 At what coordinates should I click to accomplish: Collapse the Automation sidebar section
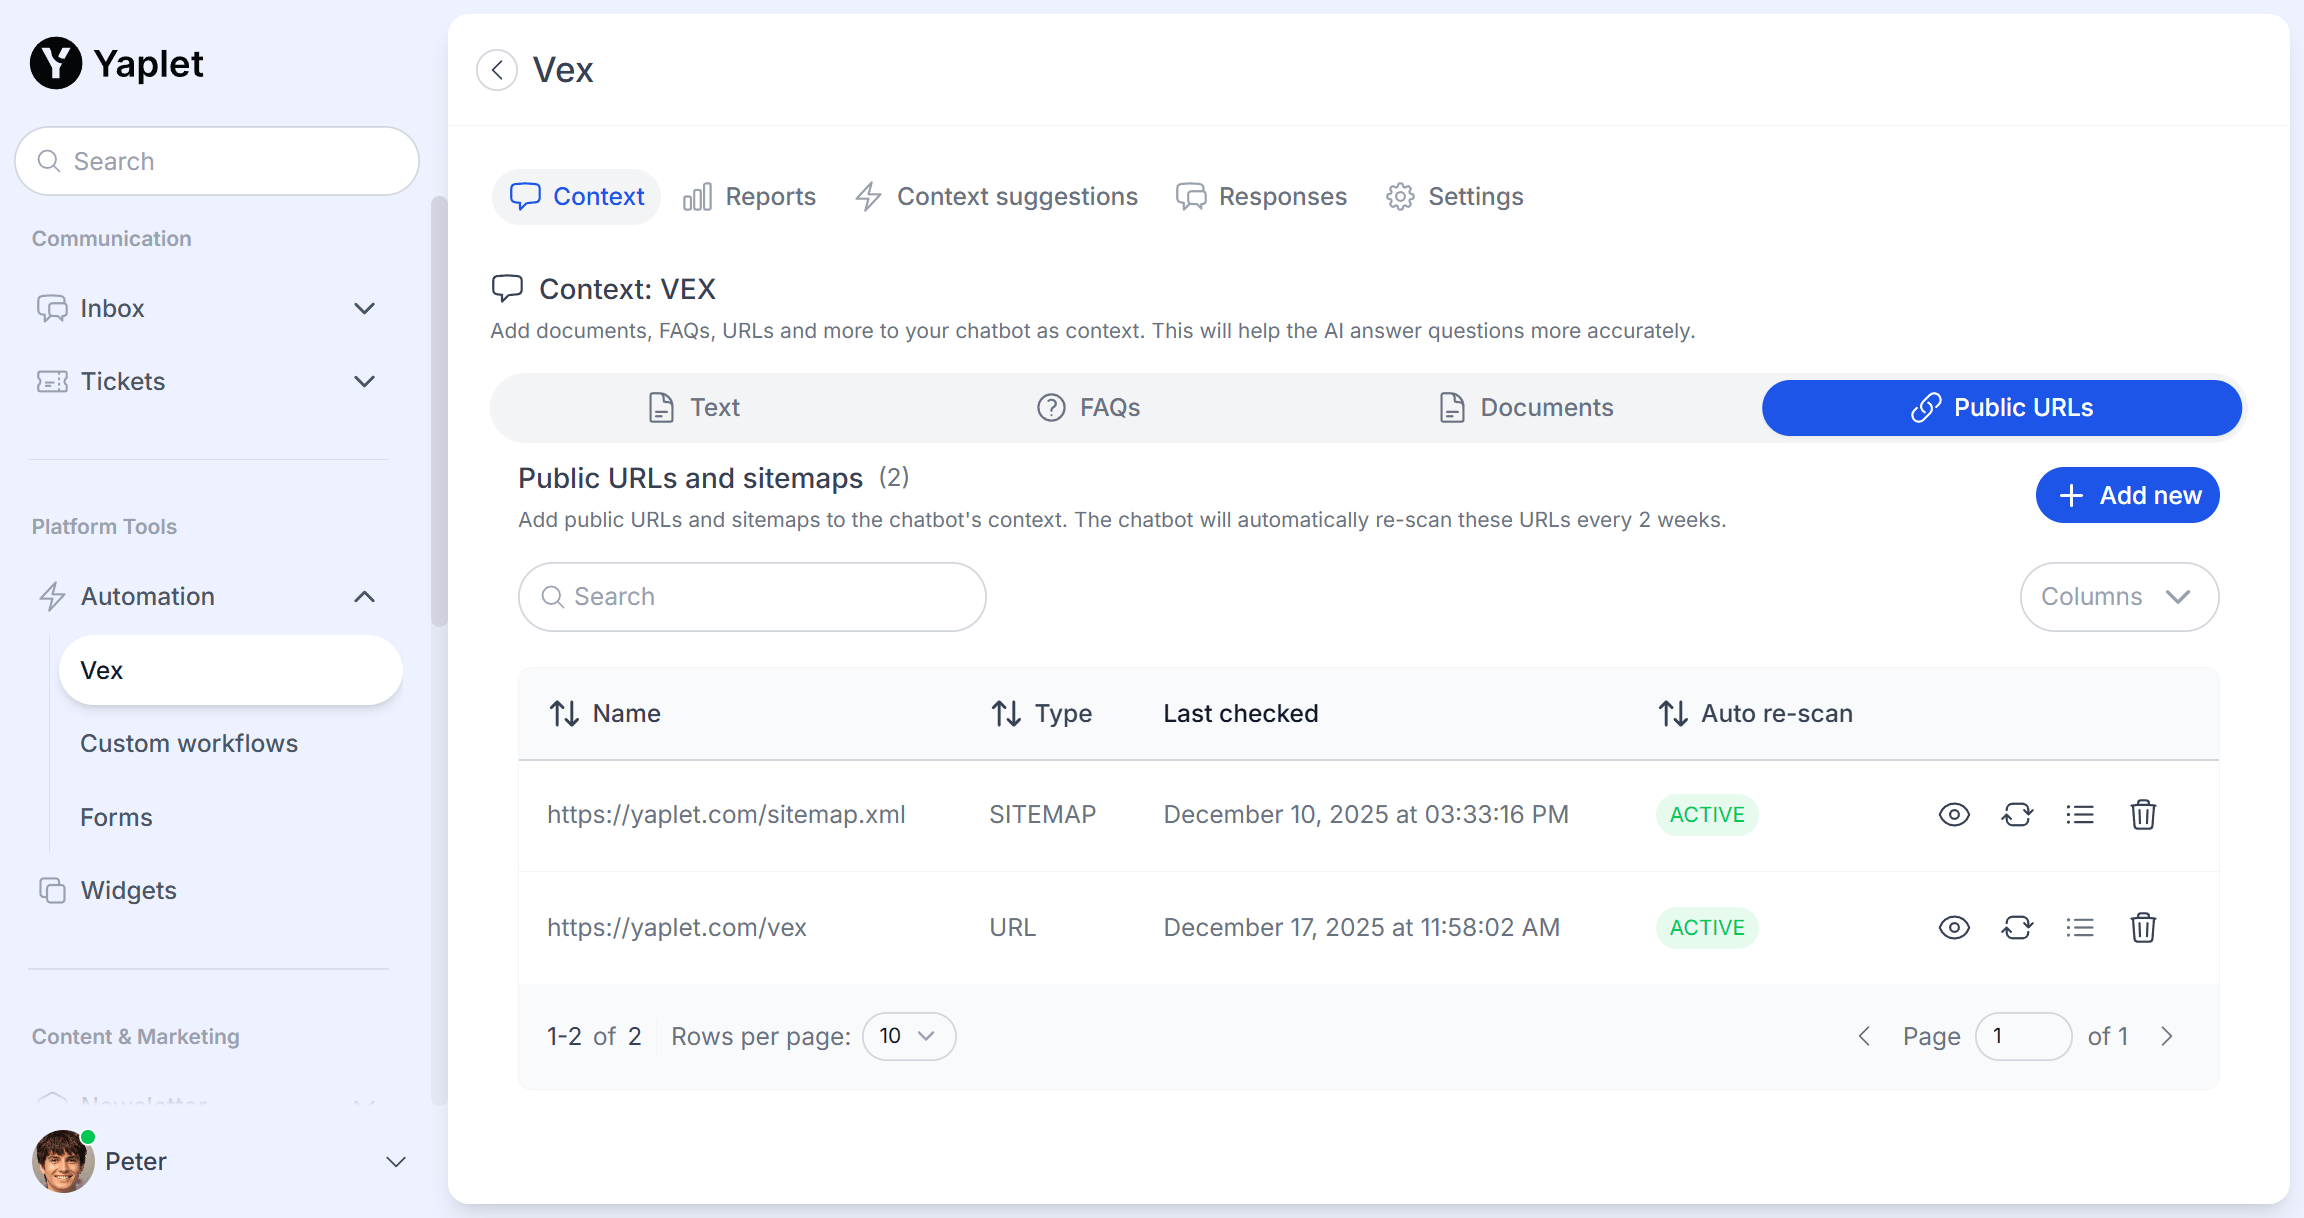pyautogui.click(x=364, y=597)
